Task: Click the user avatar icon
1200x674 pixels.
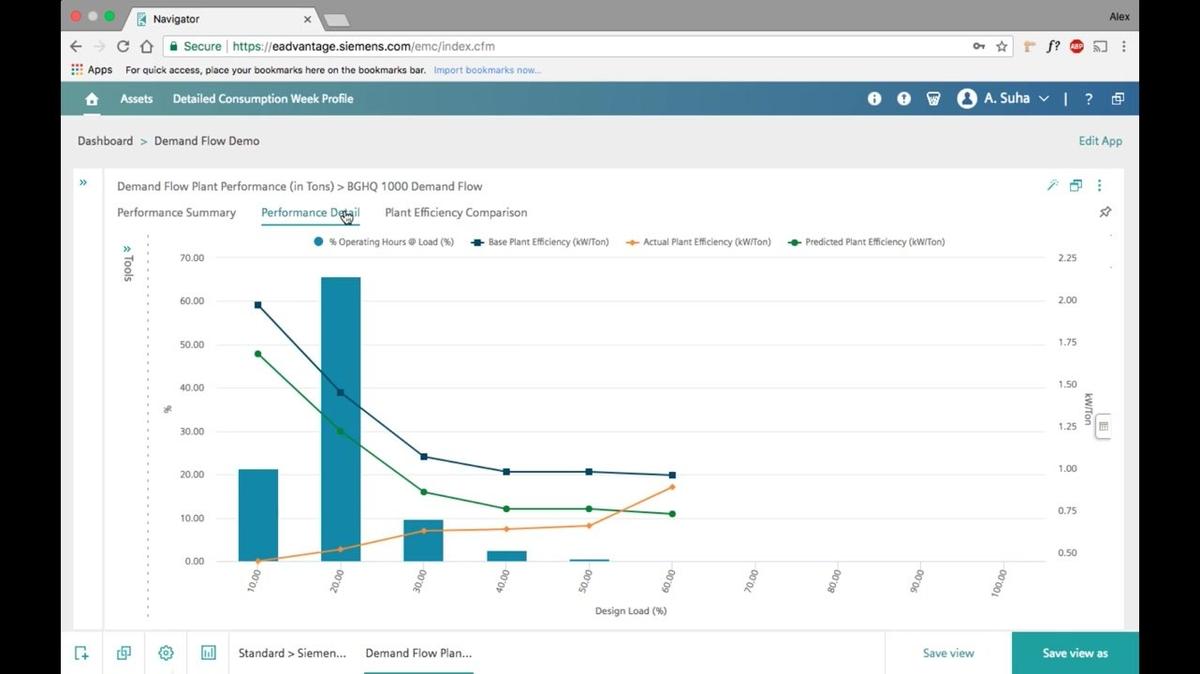Action: pos(967,99)
